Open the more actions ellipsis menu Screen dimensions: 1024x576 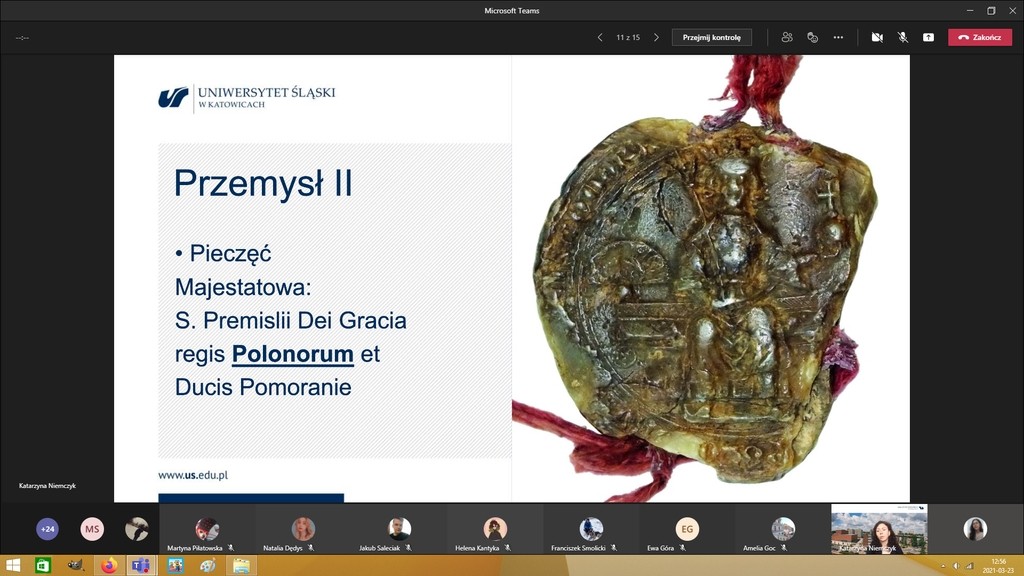tap(838, 37)
